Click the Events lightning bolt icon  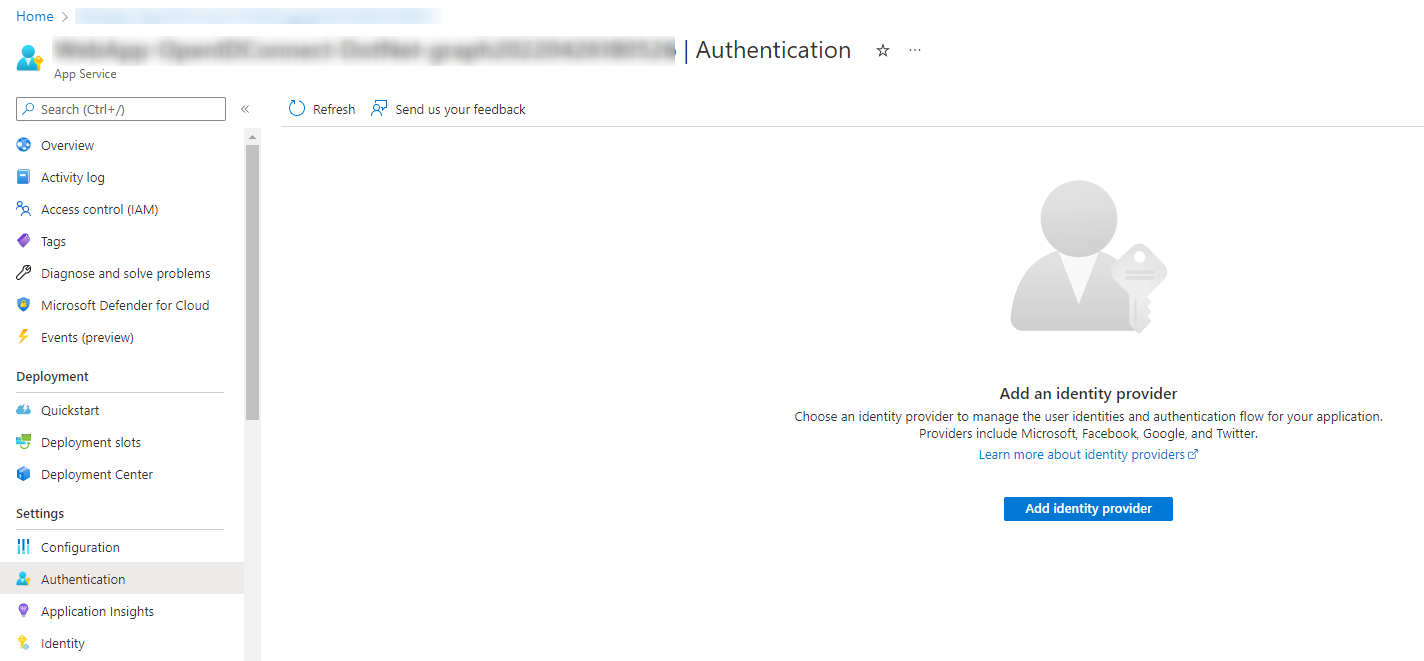pos(24,337)
